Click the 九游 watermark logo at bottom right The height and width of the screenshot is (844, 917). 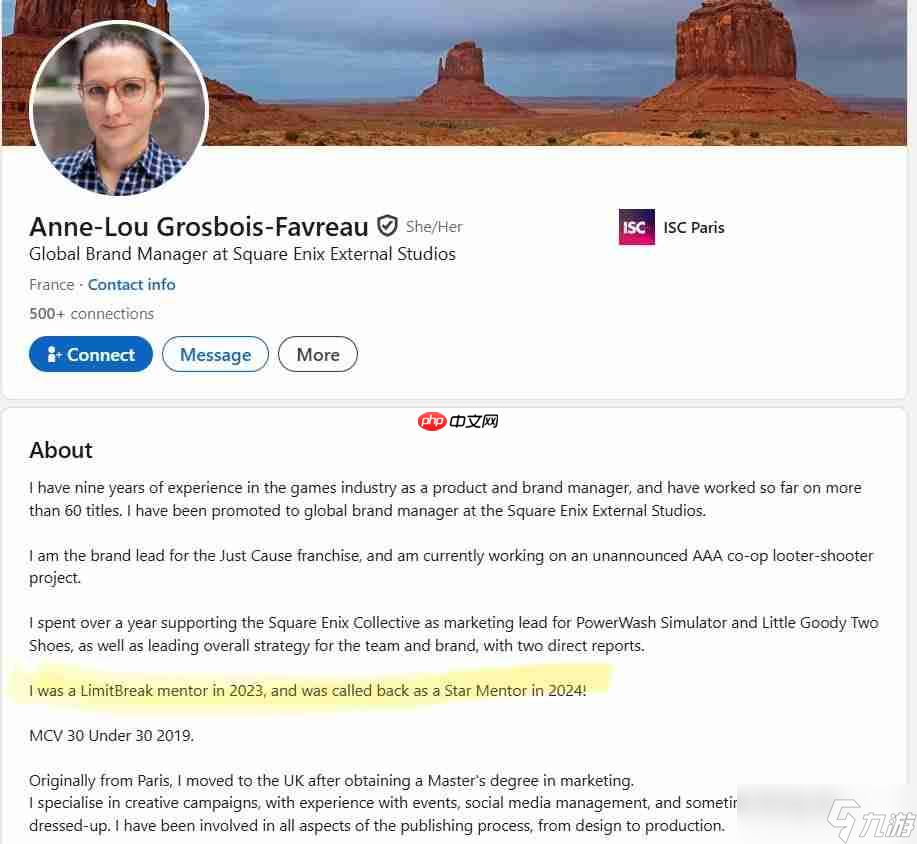[x=871, y=820]
